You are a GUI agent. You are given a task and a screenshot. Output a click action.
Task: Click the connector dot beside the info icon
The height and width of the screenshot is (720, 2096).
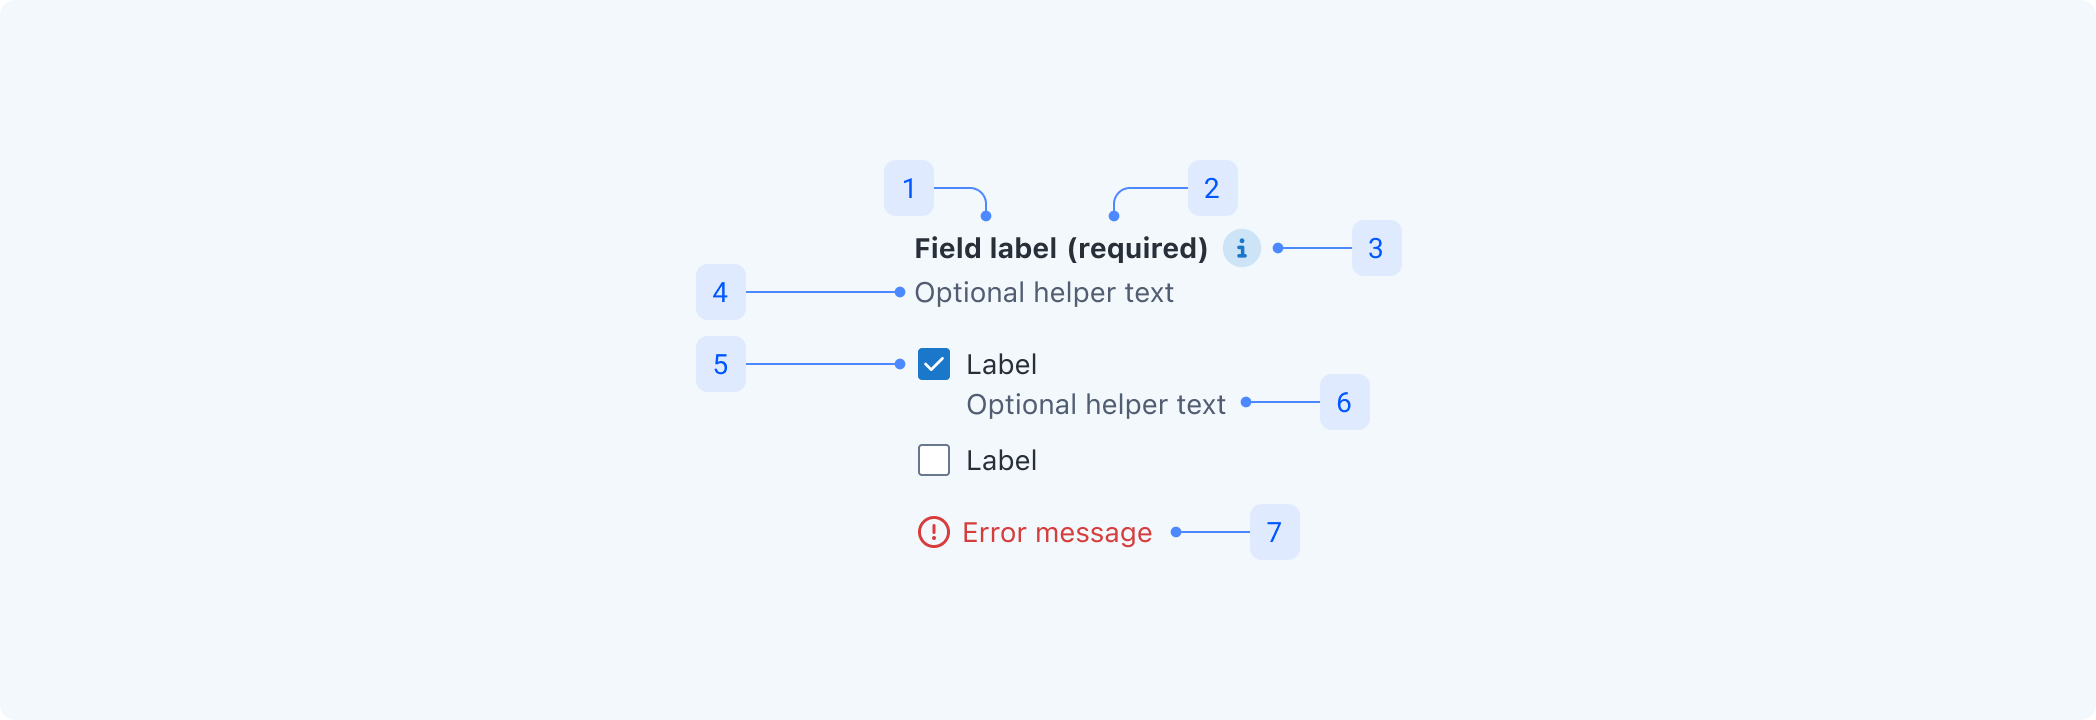pos(1276,248)
